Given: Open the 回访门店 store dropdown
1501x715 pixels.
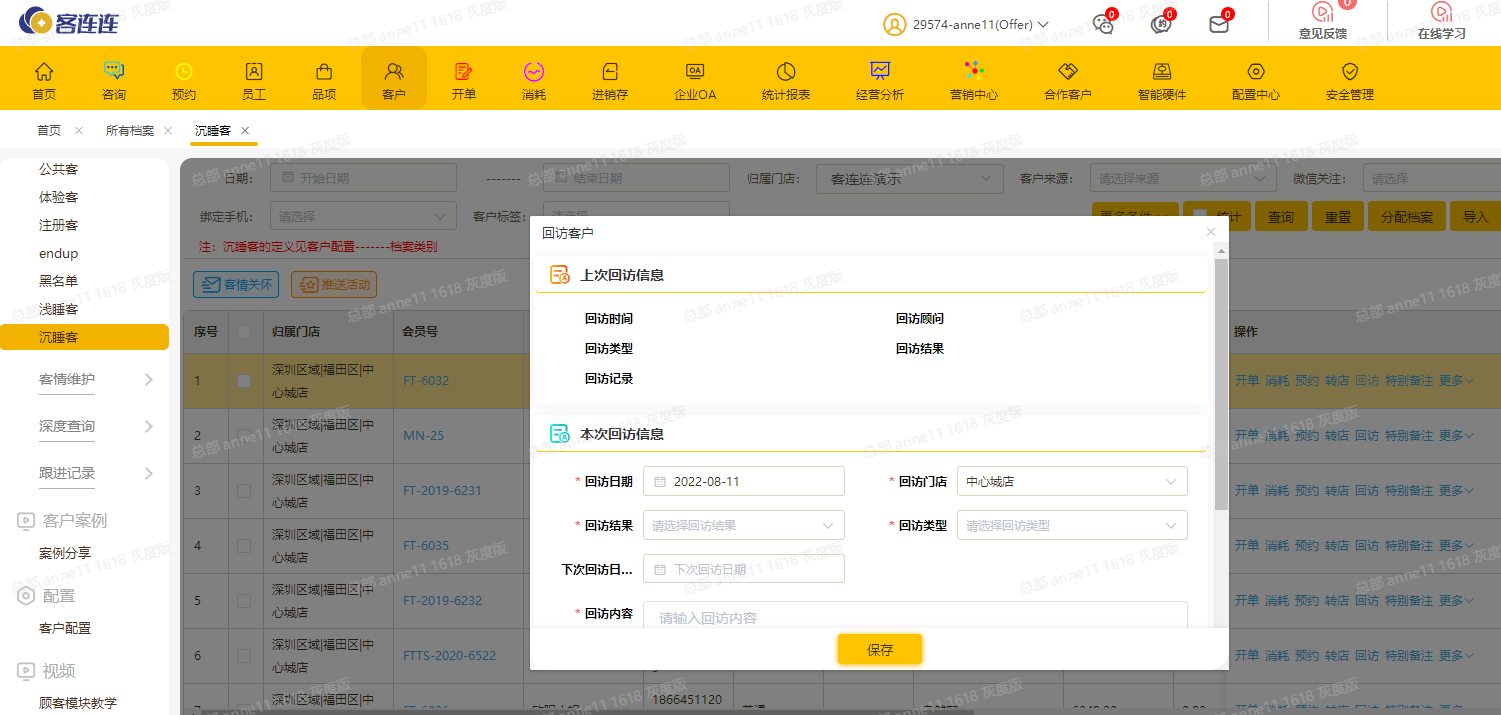Looking at the screenshot, I should coord(1071,481).
